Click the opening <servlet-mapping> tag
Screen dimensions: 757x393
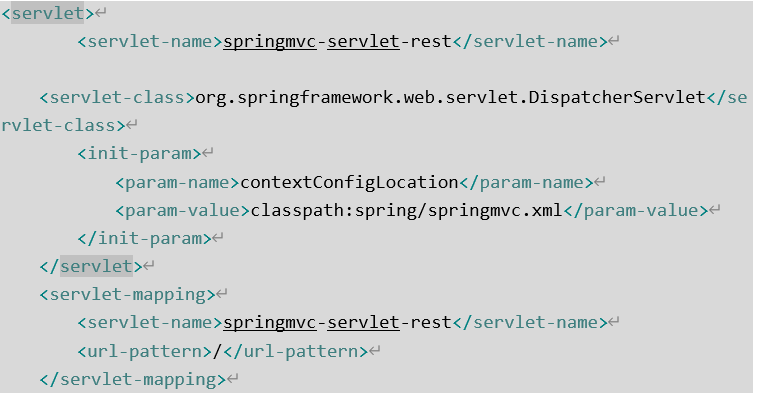[127, 295]
